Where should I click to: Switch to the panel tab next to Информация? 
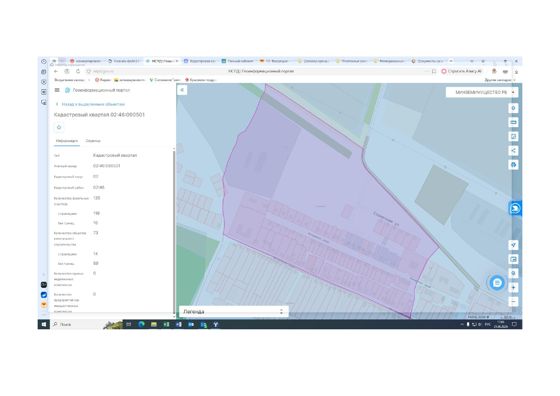[93, 141]
